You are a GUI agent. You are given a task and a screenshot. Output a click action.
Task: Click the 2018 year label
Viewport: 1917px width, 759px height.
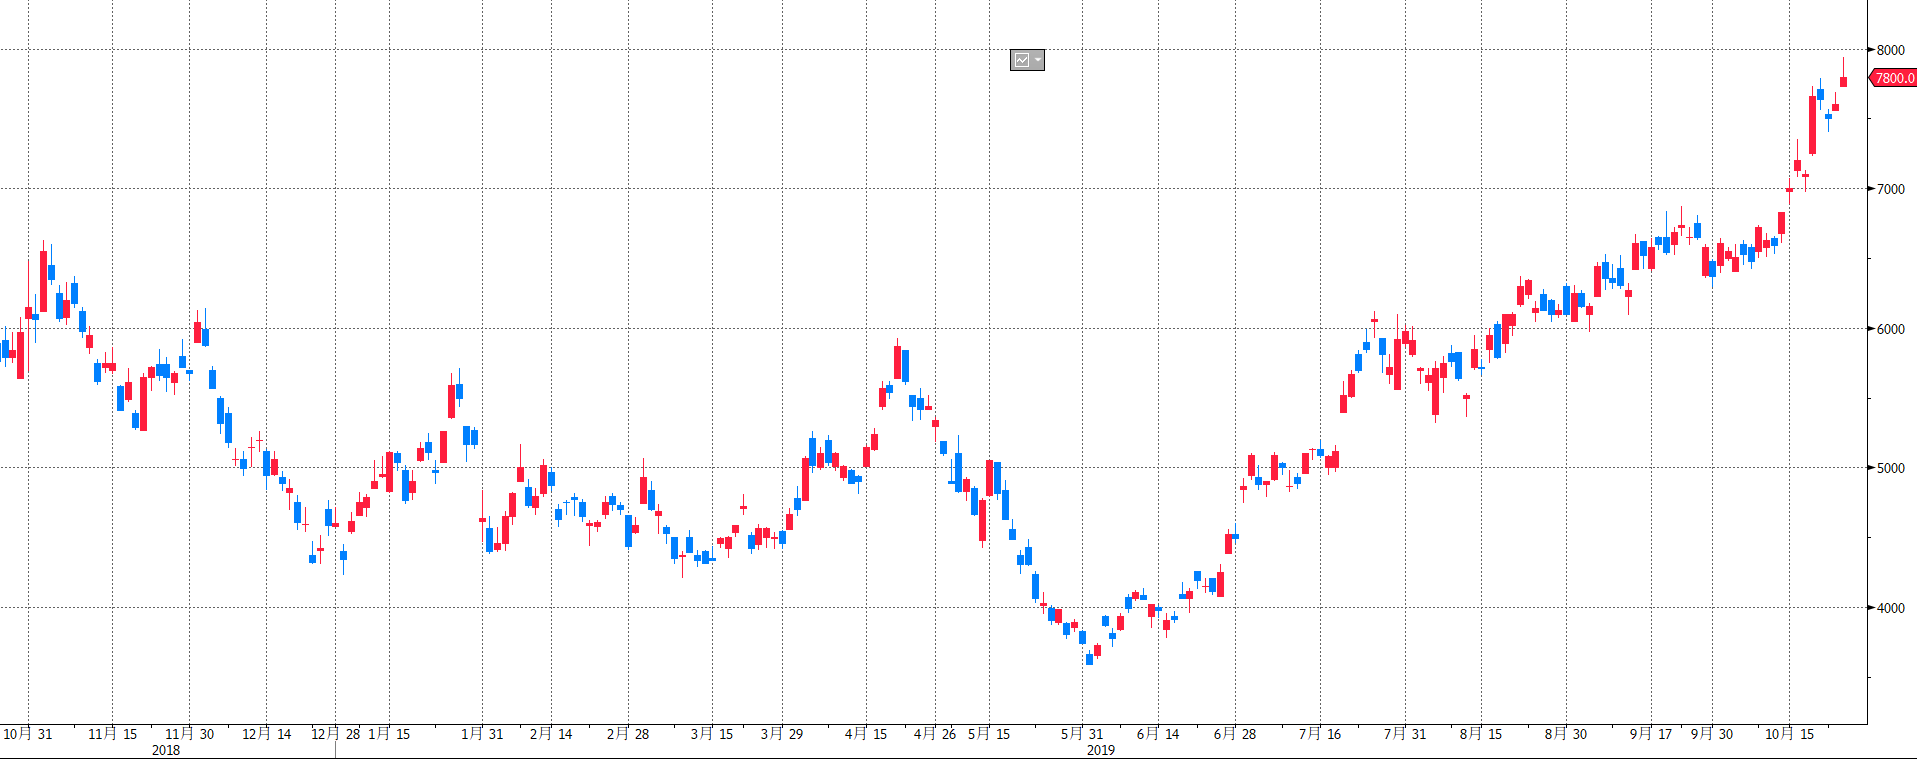[166, 750]
